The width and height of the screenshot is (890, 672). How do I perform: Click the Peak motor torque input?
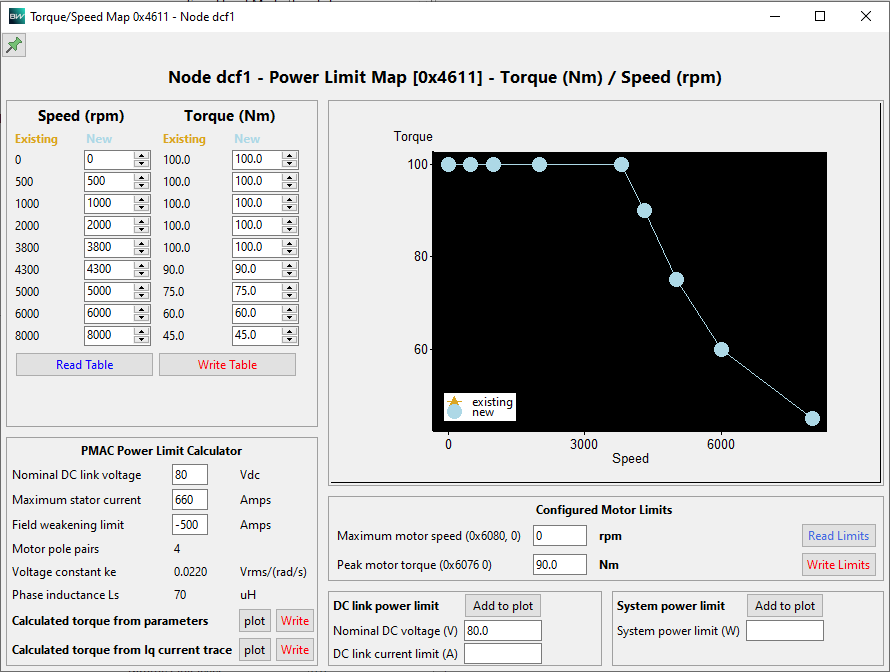pyautogui.click(x=560, y=565)
